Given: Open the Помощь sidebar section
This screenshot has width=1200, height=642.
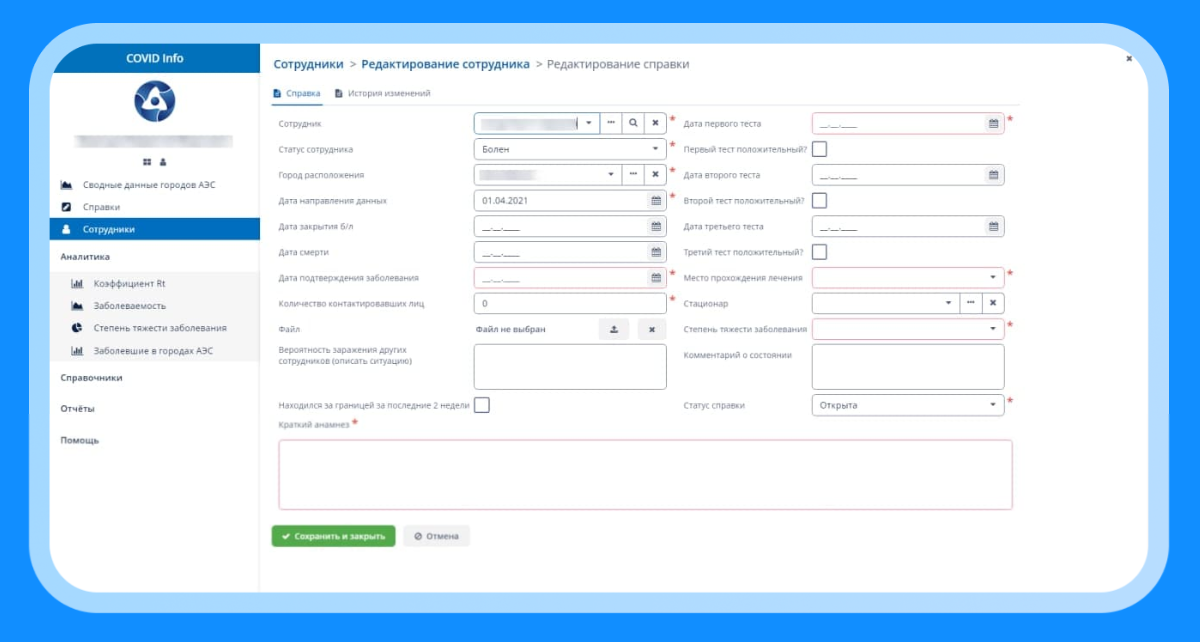Looking at the screenshot, I should click(x=79, y=440).
